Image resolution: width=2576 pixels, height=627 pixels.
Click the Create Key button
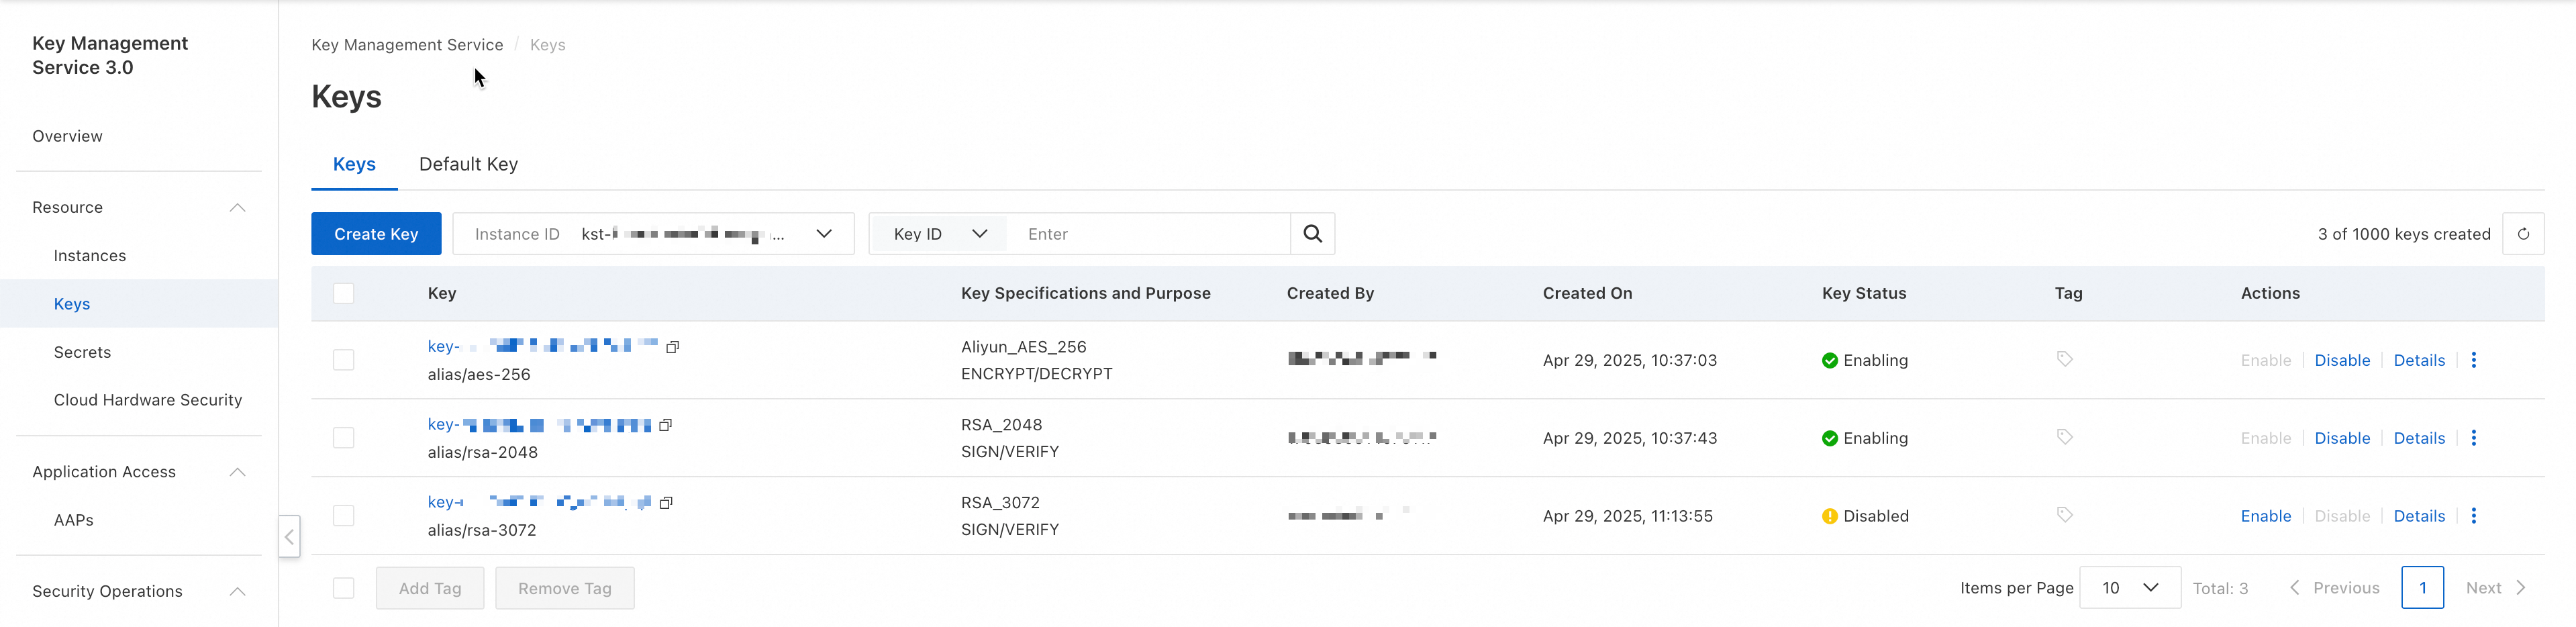click(376, 234)
